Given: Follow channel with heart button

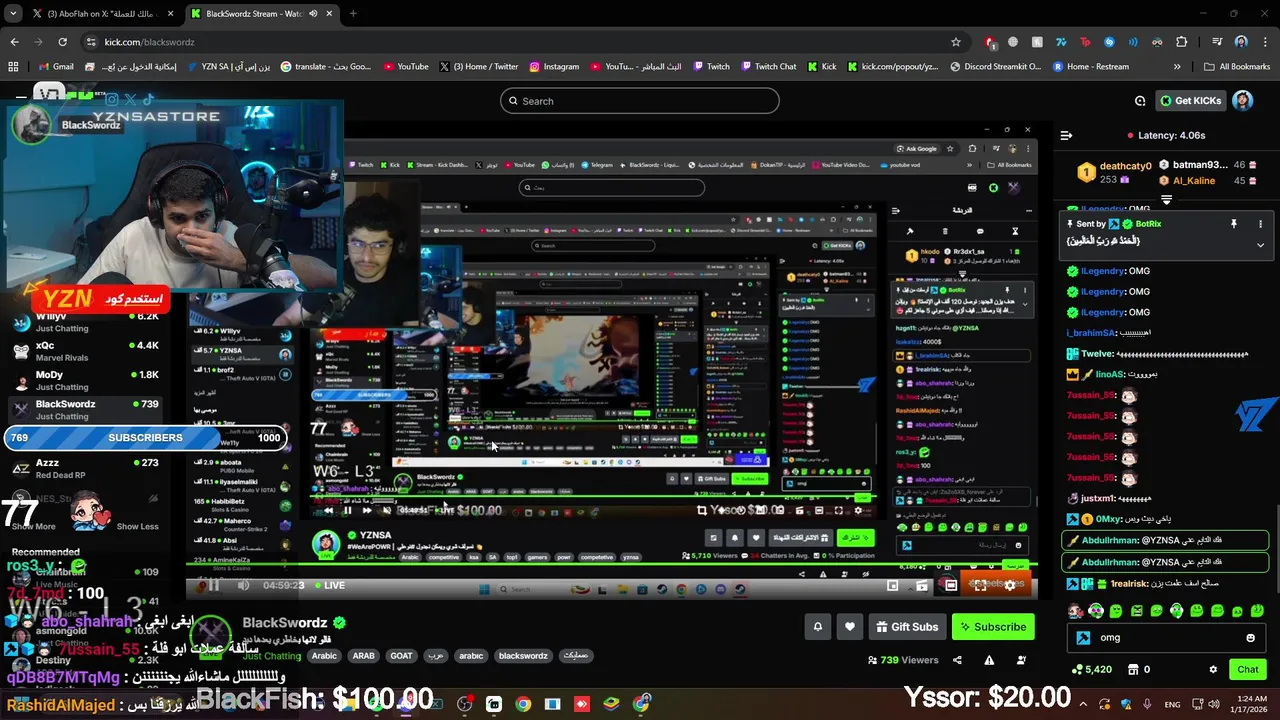Looking at the screenshot, I should 850,627.
